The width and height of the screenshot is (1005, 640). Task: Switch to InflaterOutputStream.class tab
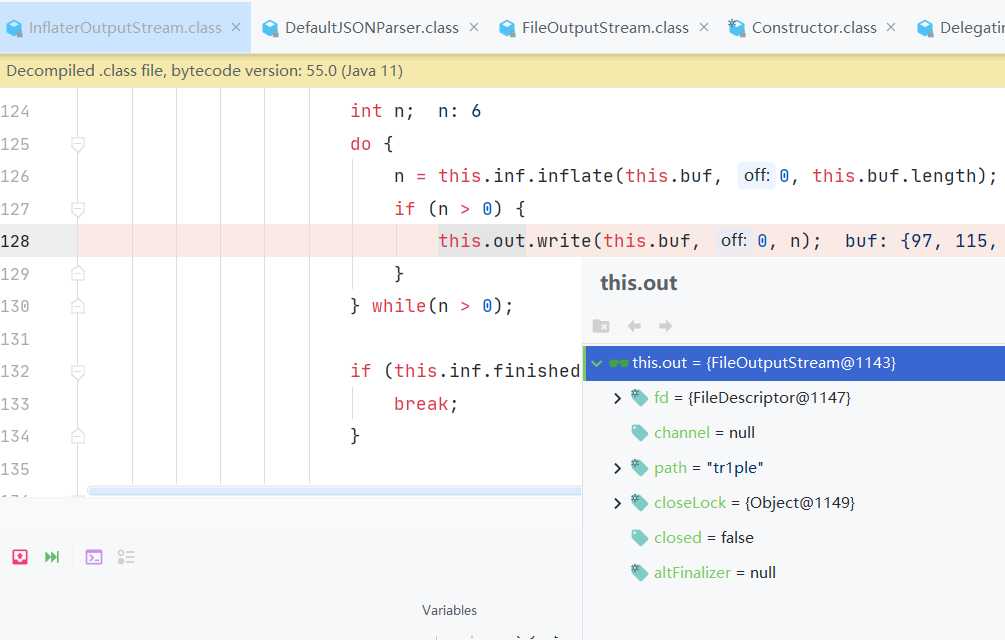[x=125, y=28]
